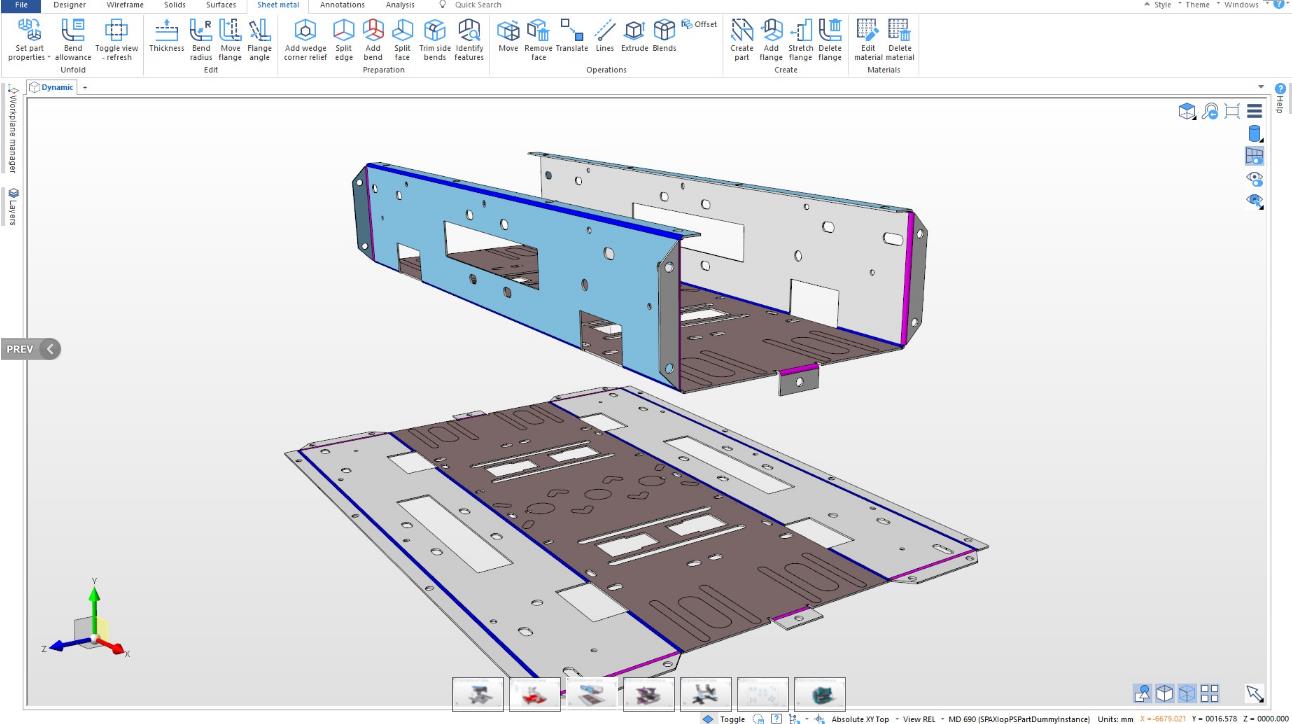Toggle the wireframe cube view mode
The width and height of the screenshot is (1292, 724).
click(1164, 693)
